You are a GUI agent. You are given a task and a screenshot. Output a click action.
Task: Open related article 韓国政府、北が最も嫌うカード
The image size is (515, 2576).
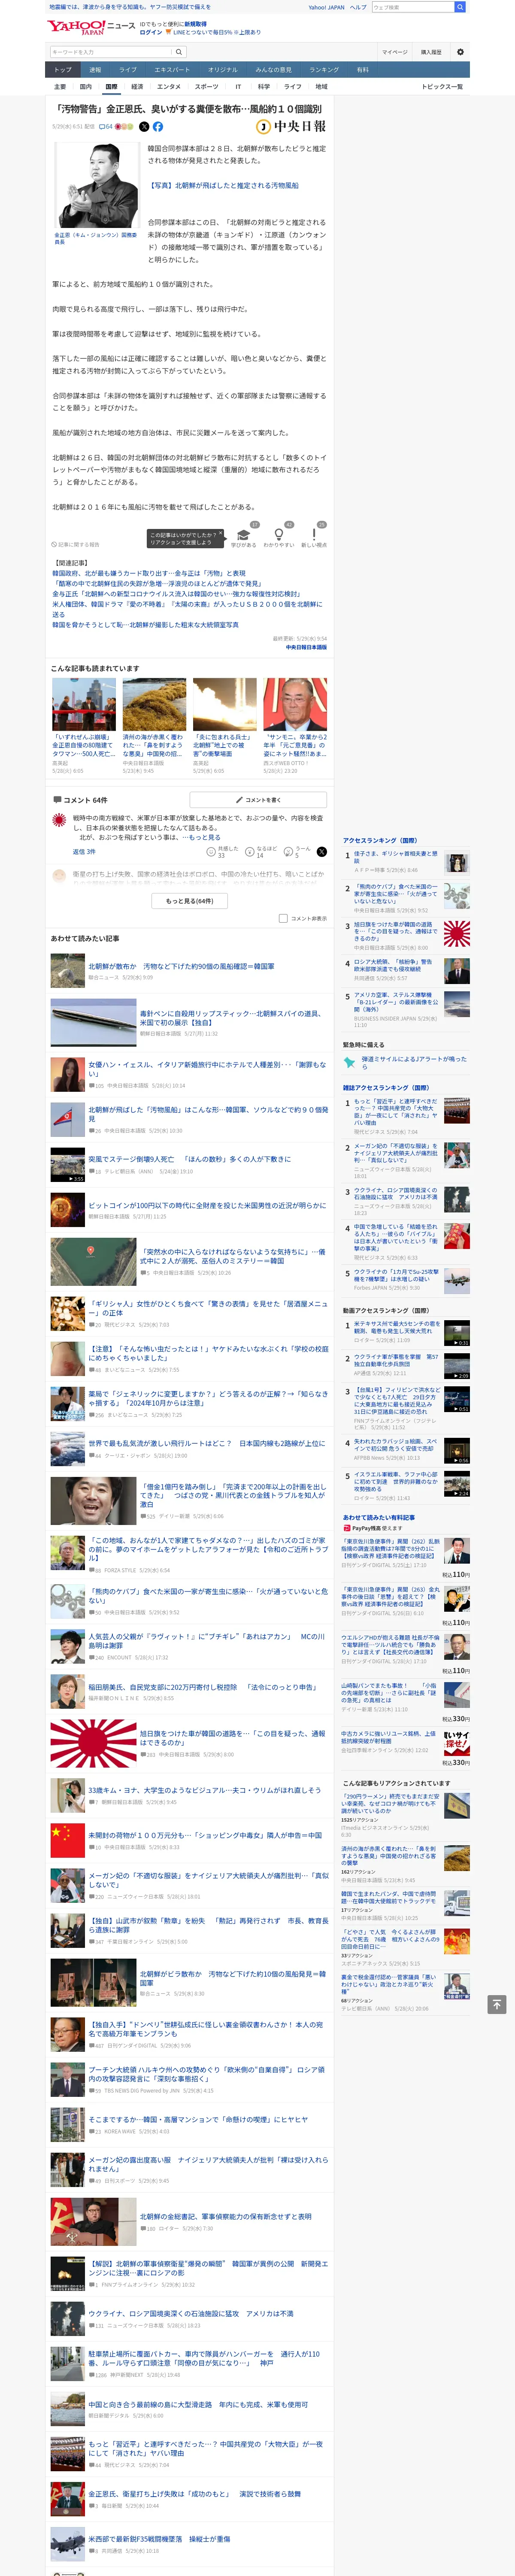(149, 573)
